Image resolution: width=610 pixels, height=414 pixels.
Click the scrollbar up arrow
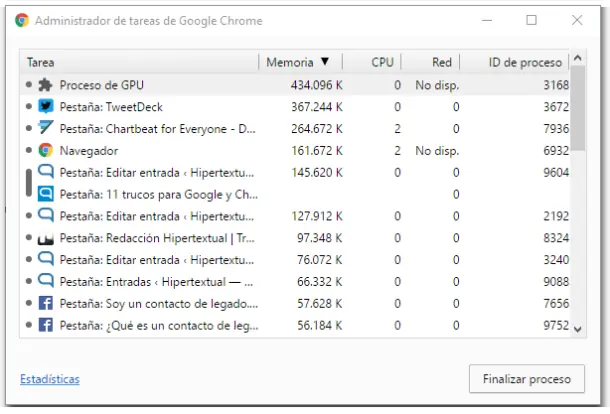point(578,58)
